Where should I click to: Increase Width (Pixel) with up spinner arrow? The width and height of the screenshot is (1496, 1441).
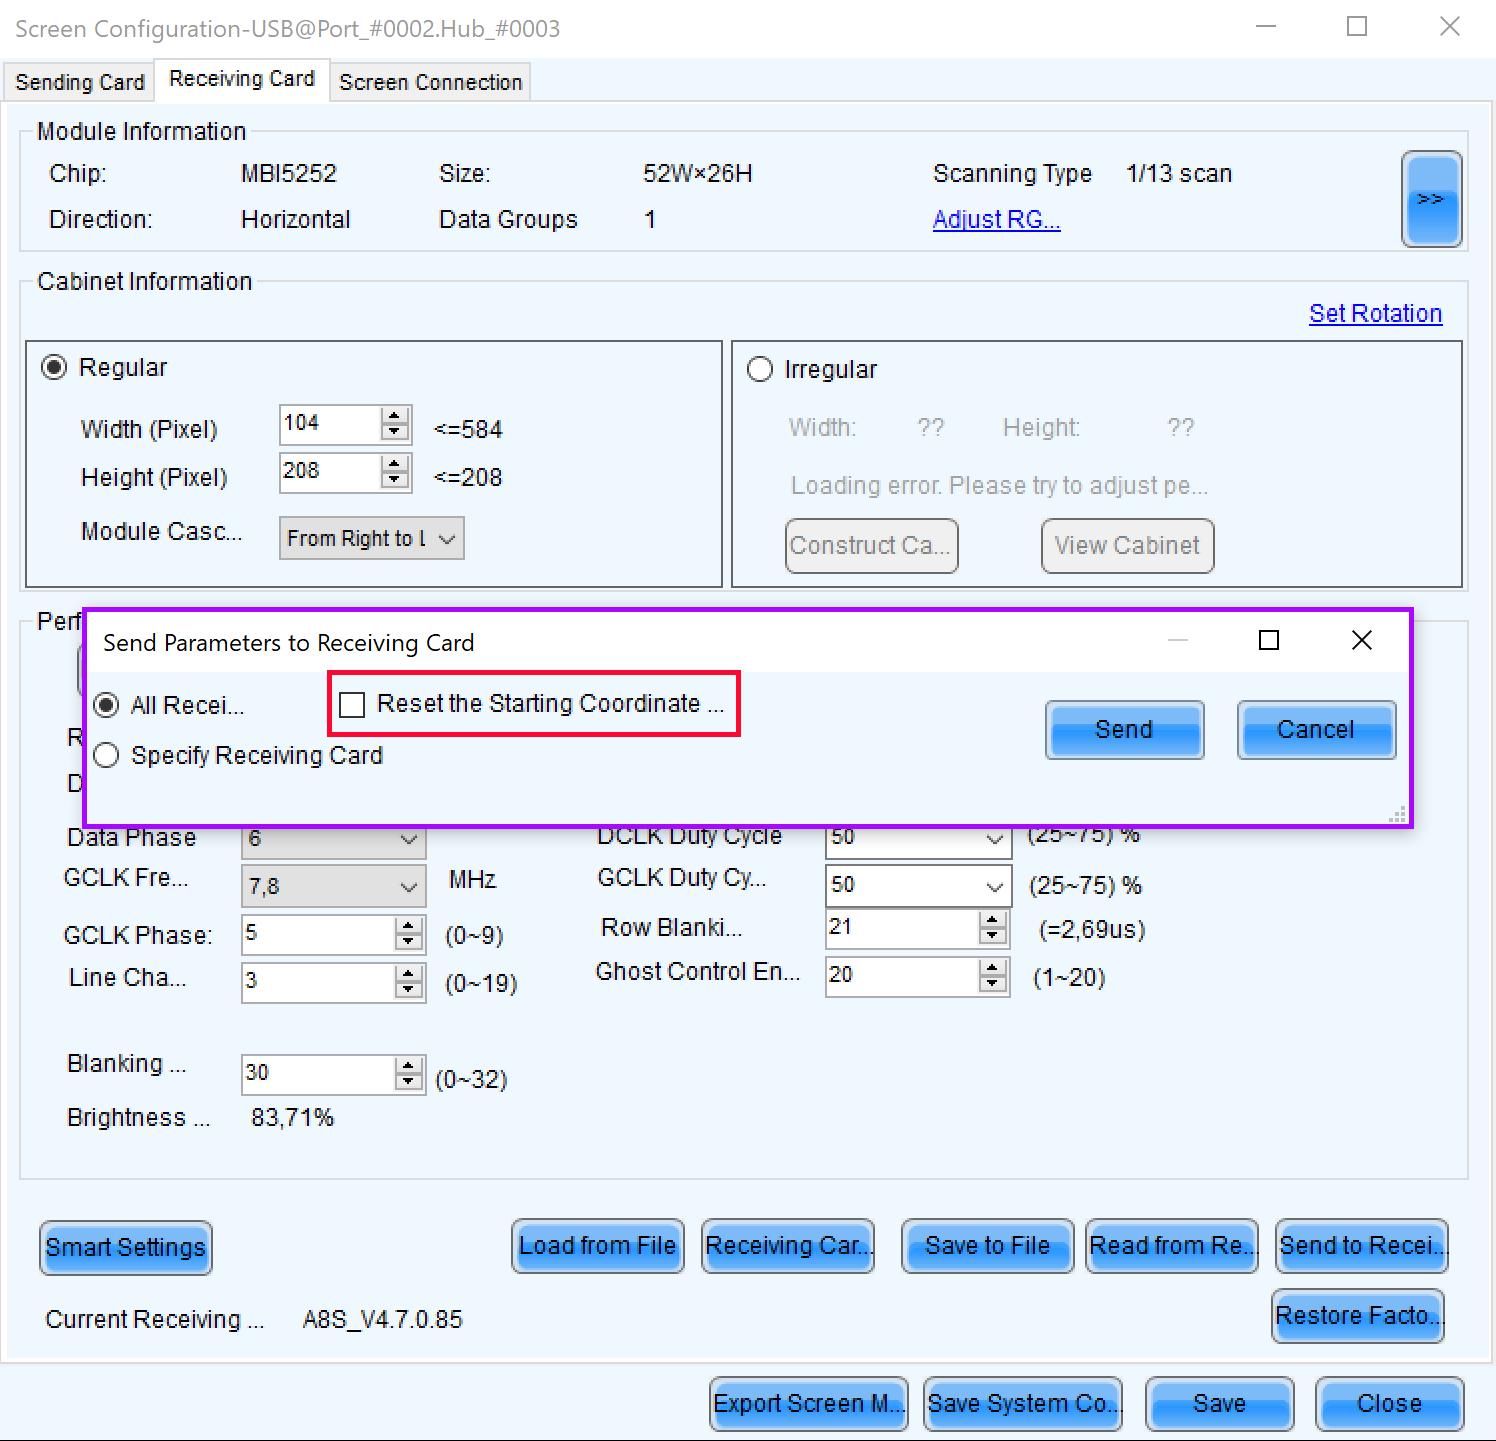395,416
